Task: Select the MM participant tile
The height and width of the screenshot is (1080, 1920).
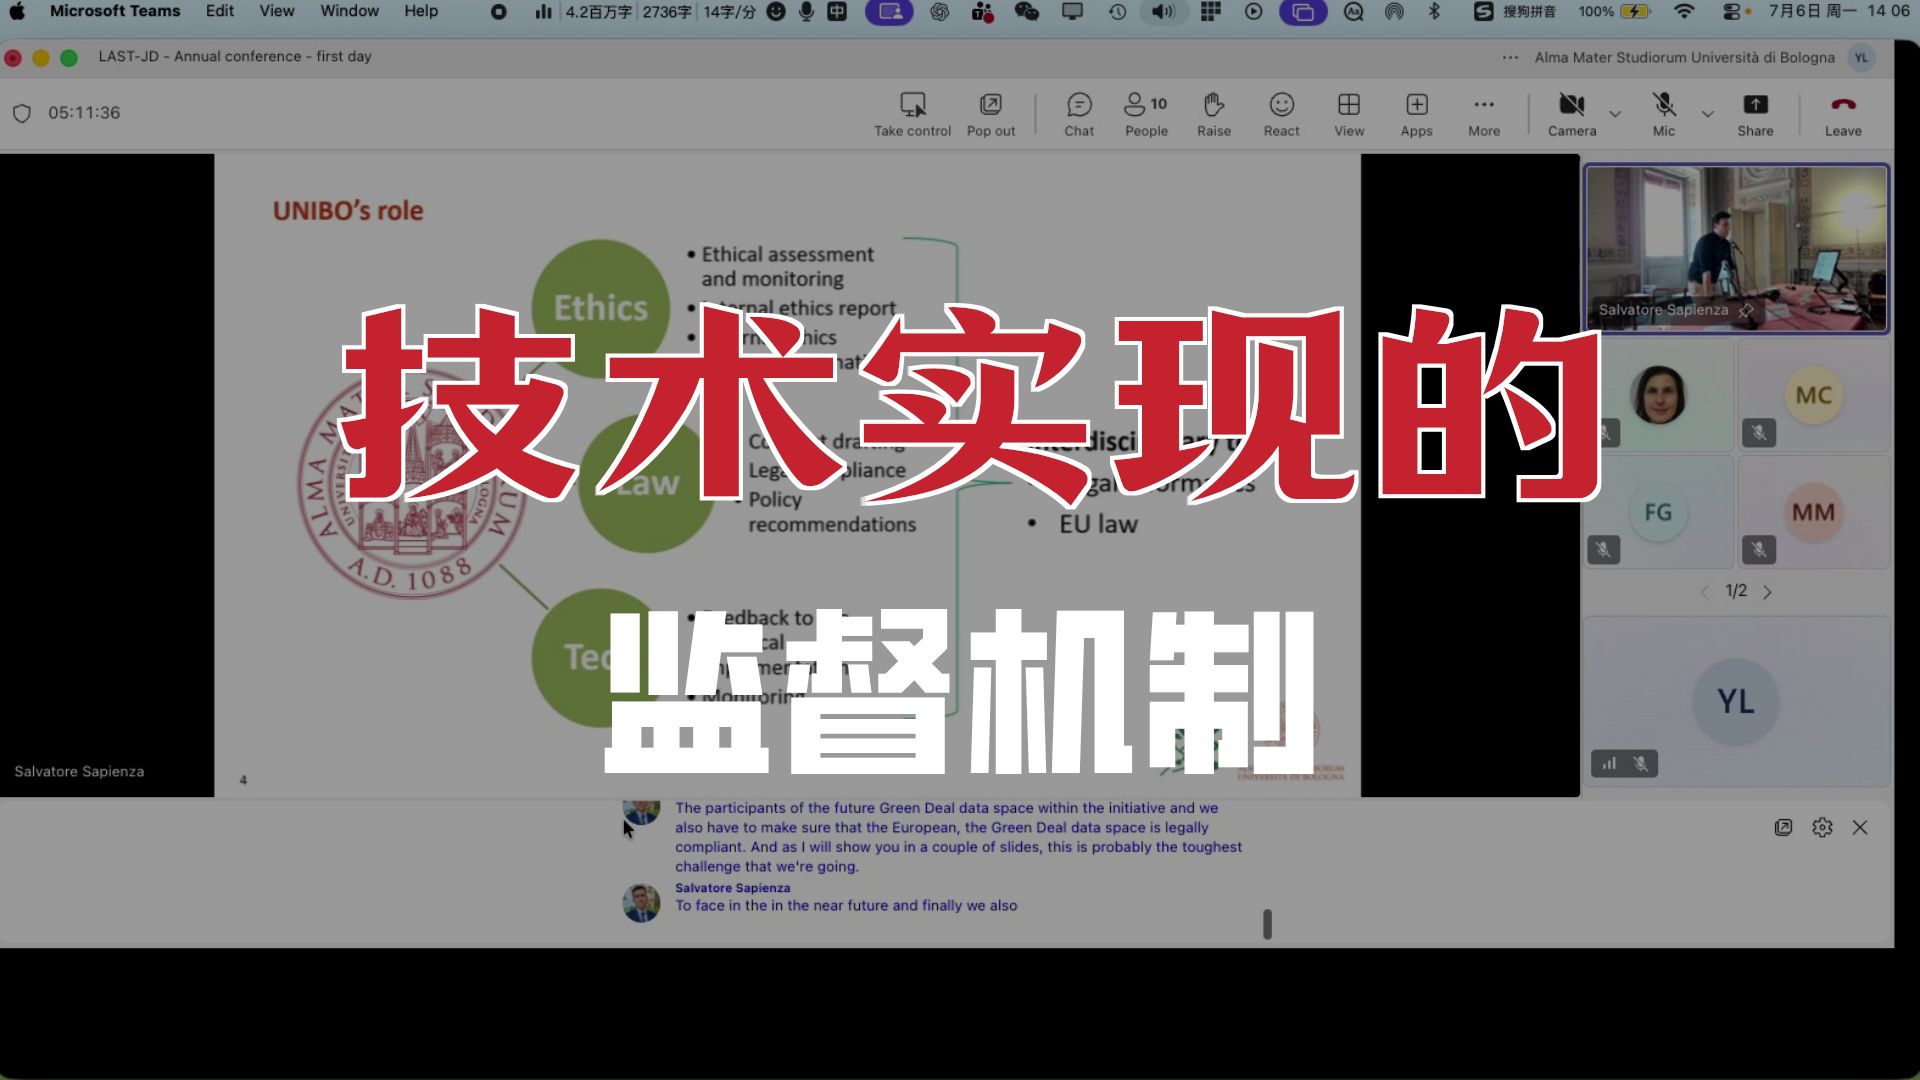Action: (1813, 513)
